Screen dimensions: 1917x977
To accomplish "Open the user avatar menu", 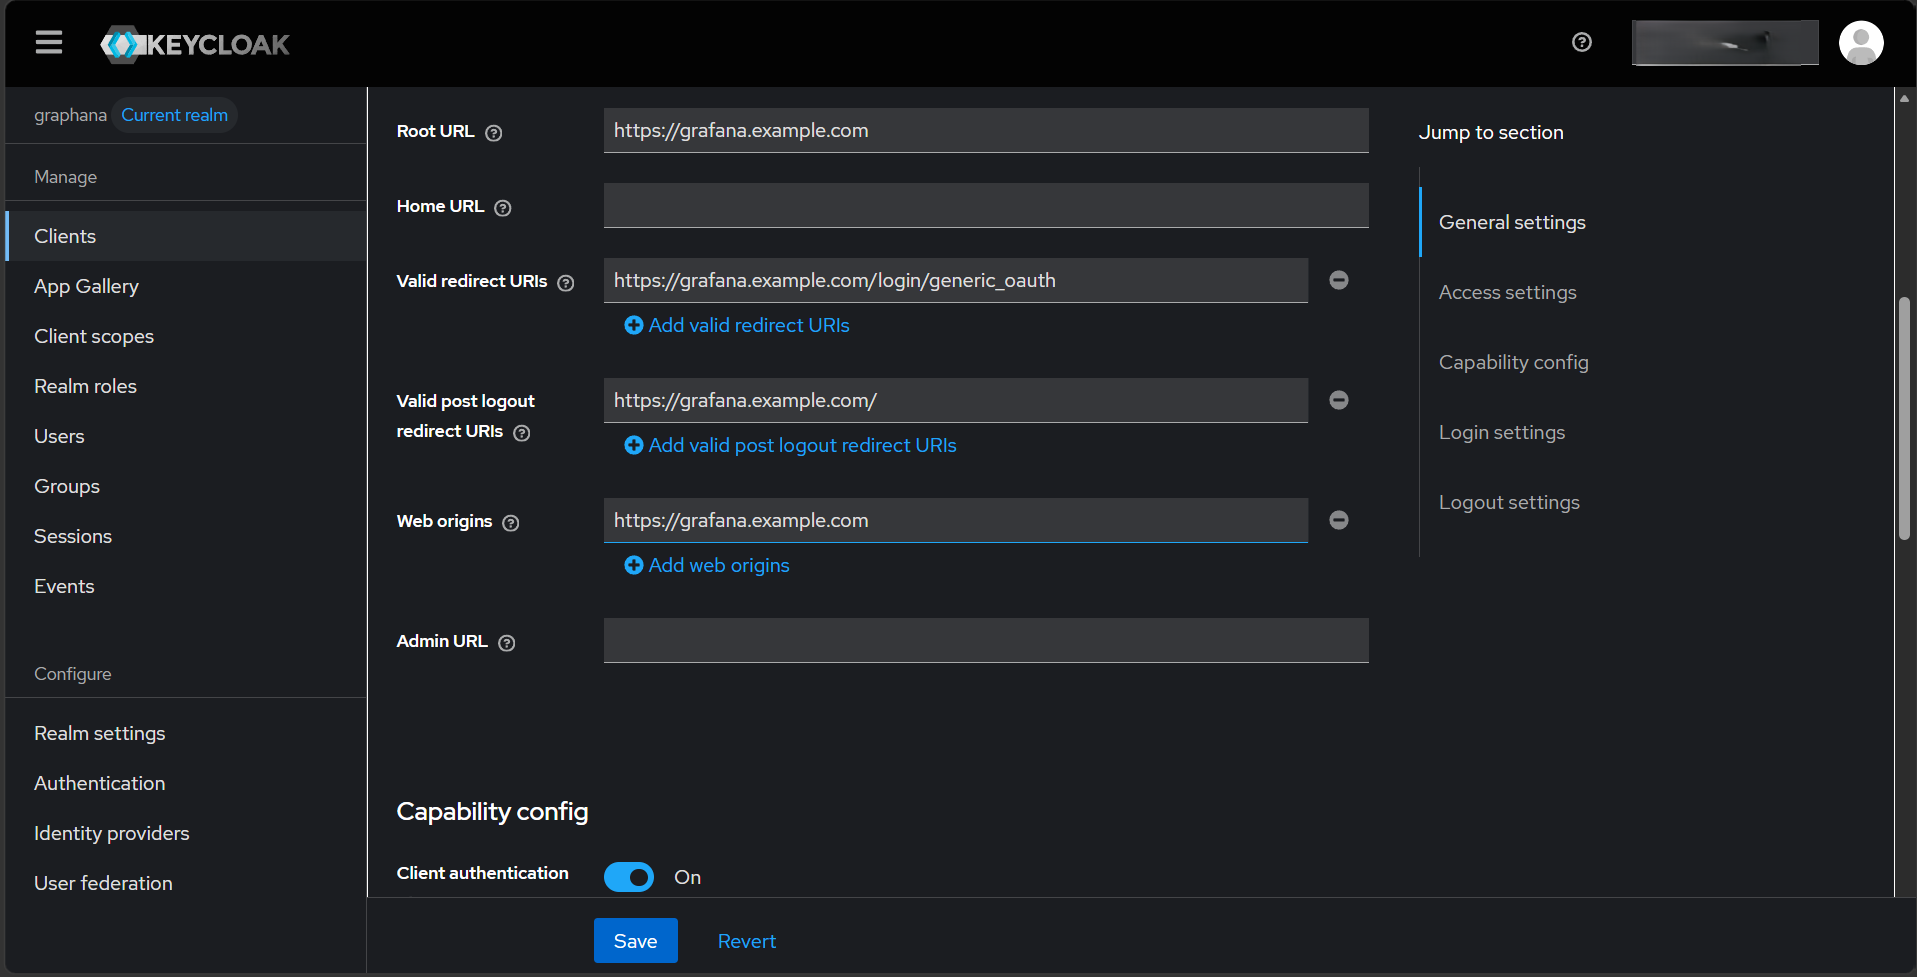I will coord(1861,43).
